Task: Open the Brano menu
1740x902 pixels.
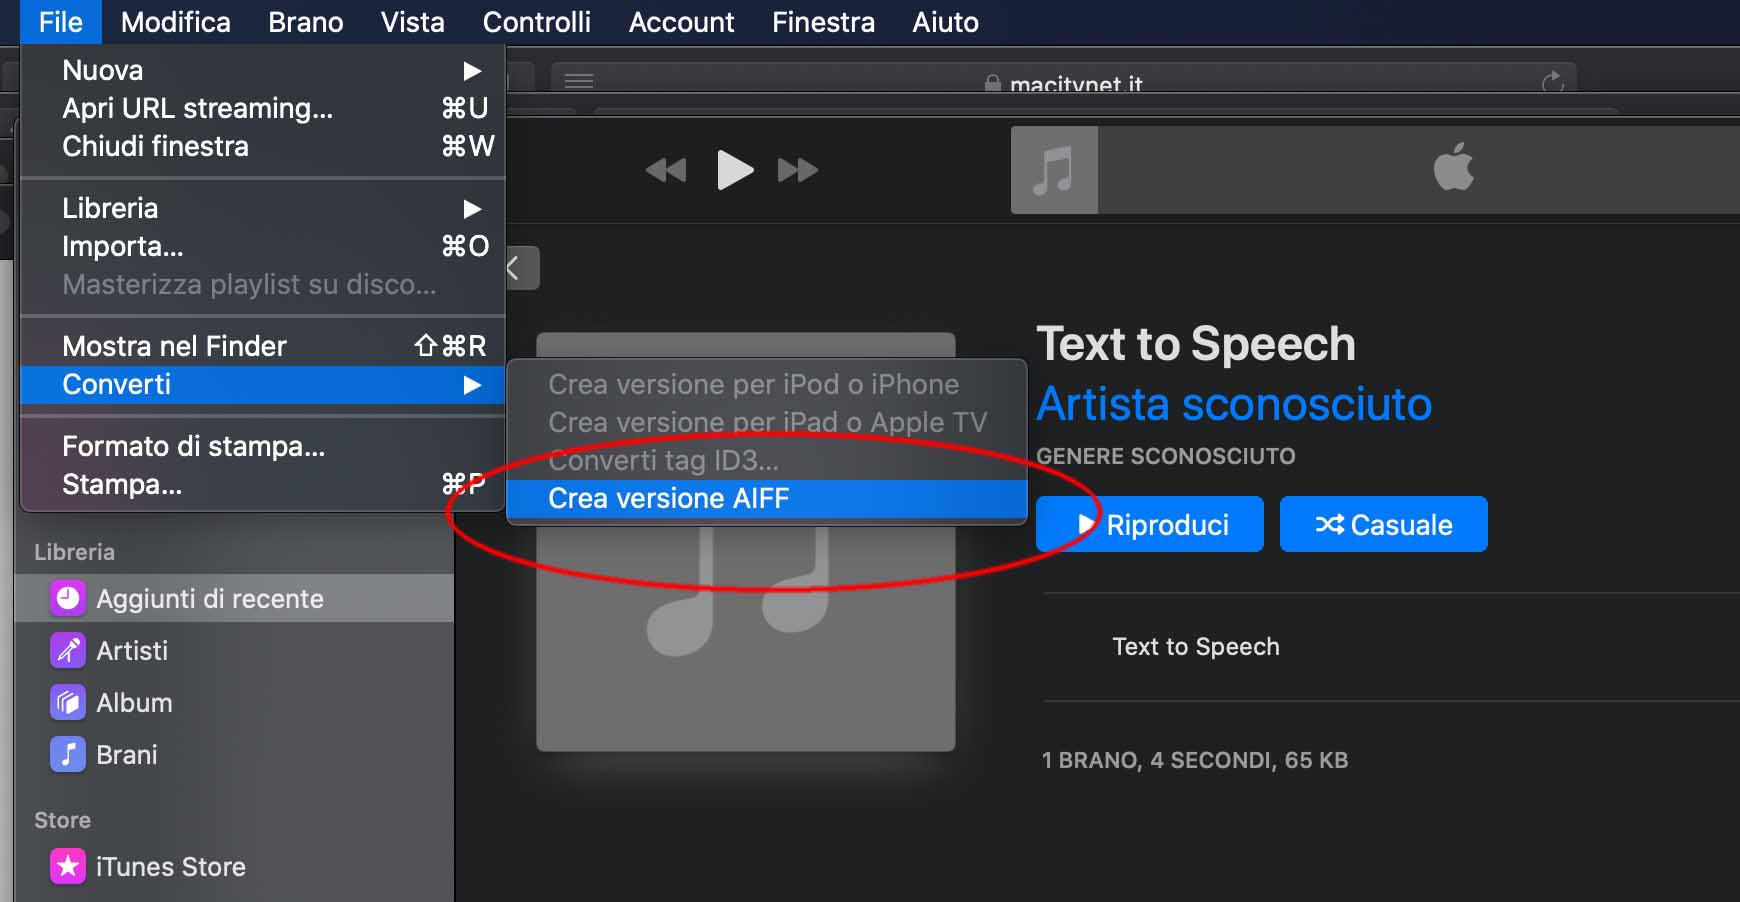Action: coord(306,22)
